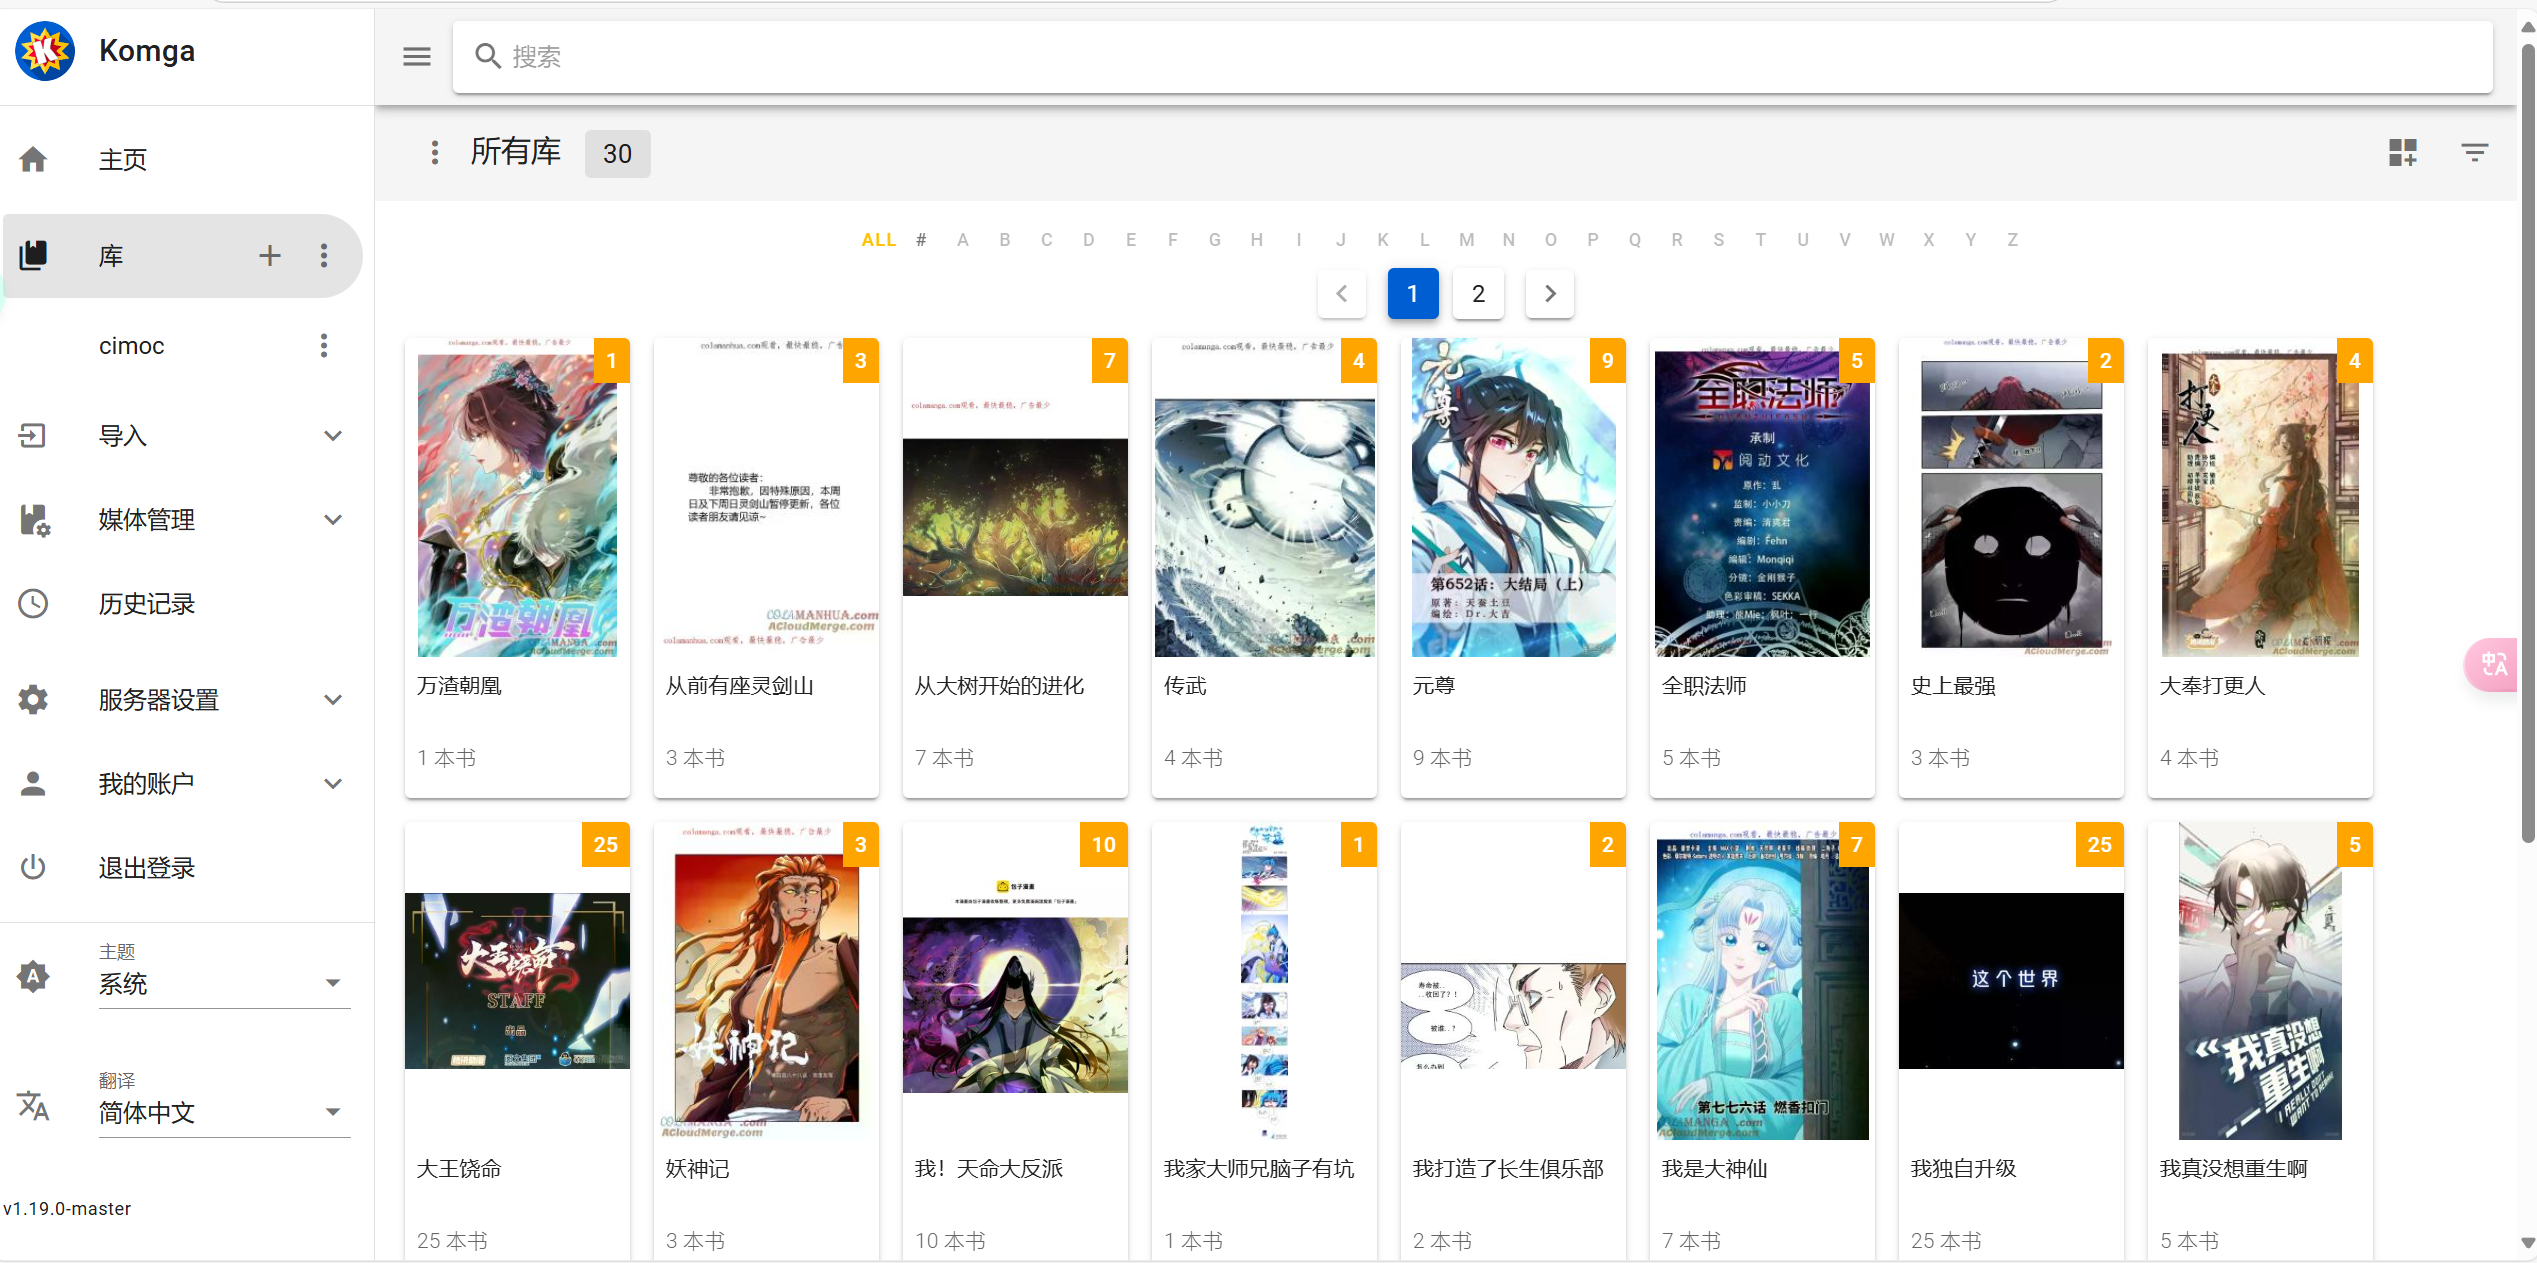2537x1263 pixels.
Task: Open 所有库 three-dot actions menu
Action: coord(434,153)
